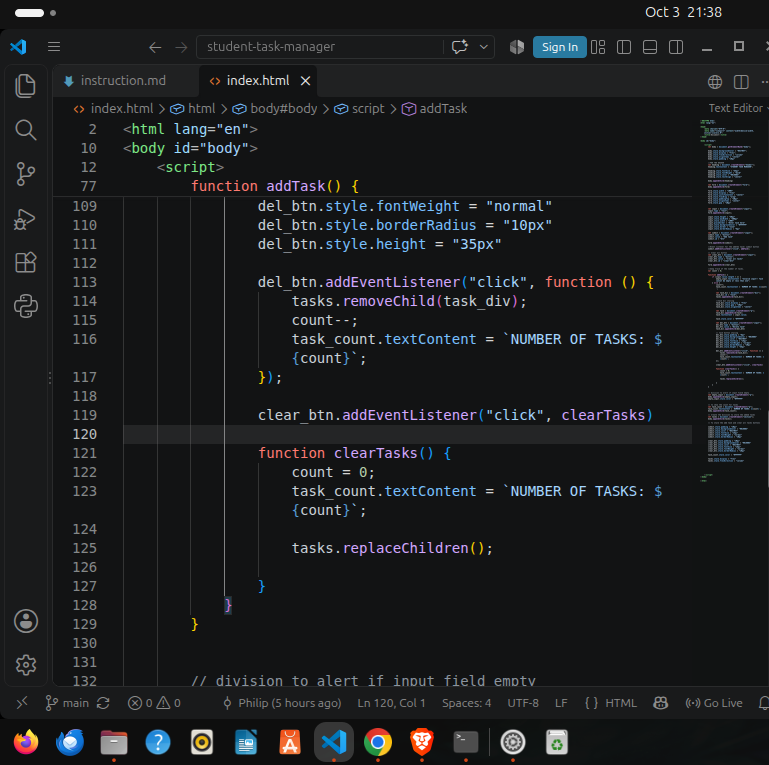Click the clock Oct 3 21:38
This screenshot has width=769, height=765.
(x=683, y=12)
